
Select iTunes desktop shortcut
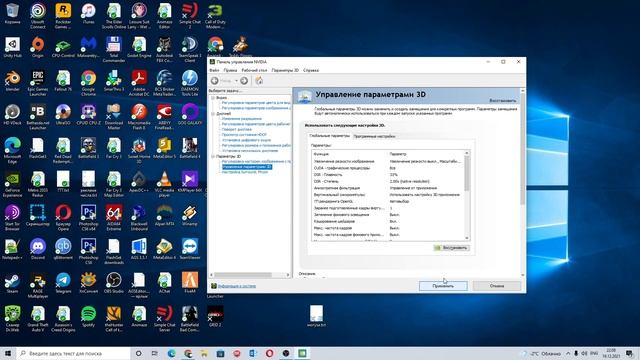coord(88,13)
